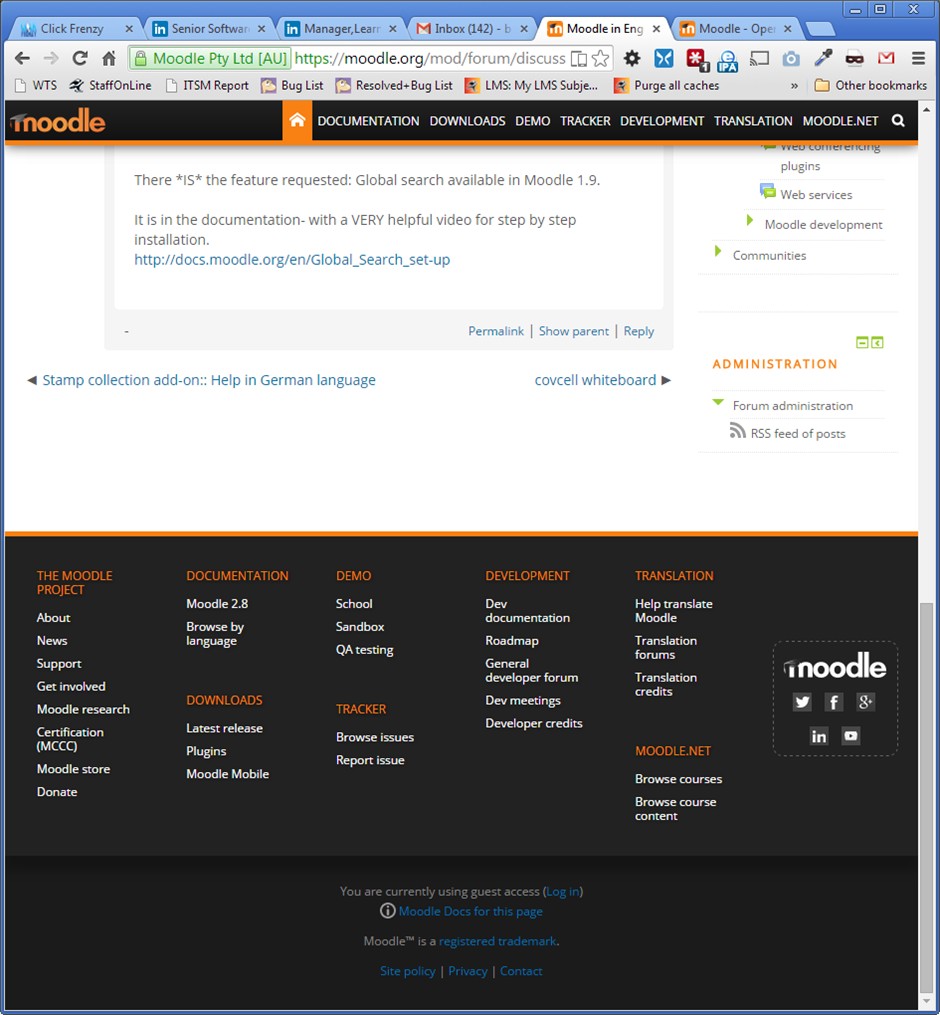Image resolution: width=940 pixels, height=1015 pixels.
Task: Open the Purge all caches bookmark
Action: coord(667,85)
